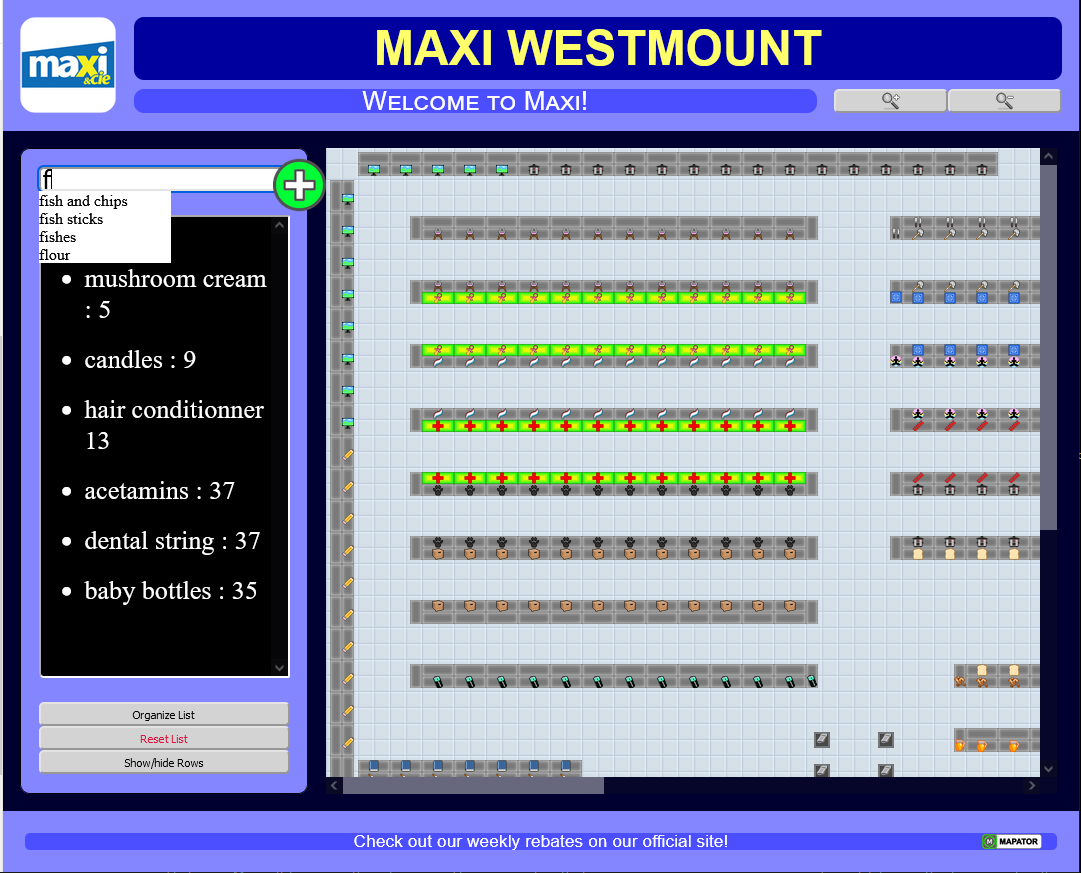The image size is (1081, 873).
Task: Select 'acetamins : 37' list entry
Action: tap(159, 491)
